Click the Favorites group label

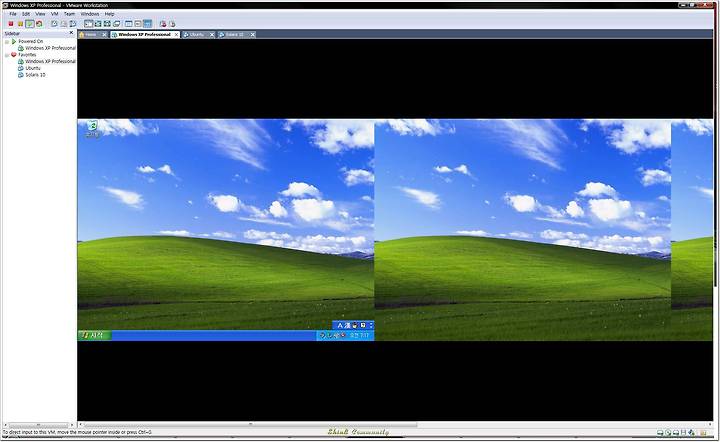coord(27,55)
